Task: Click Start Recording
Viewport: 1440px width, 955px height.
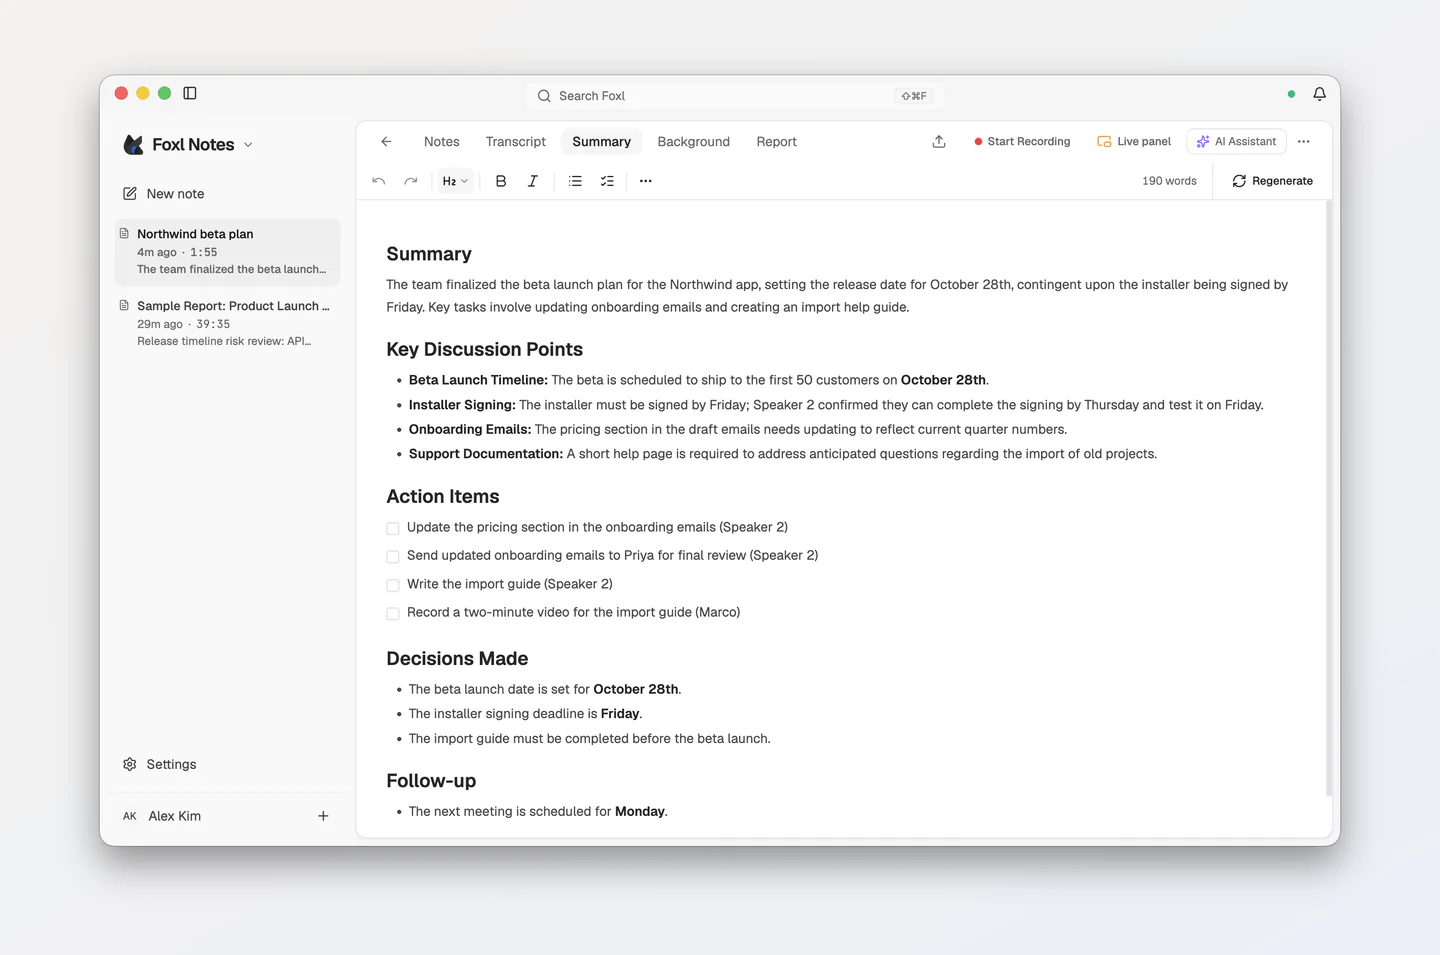Action: click(1022, 142)
